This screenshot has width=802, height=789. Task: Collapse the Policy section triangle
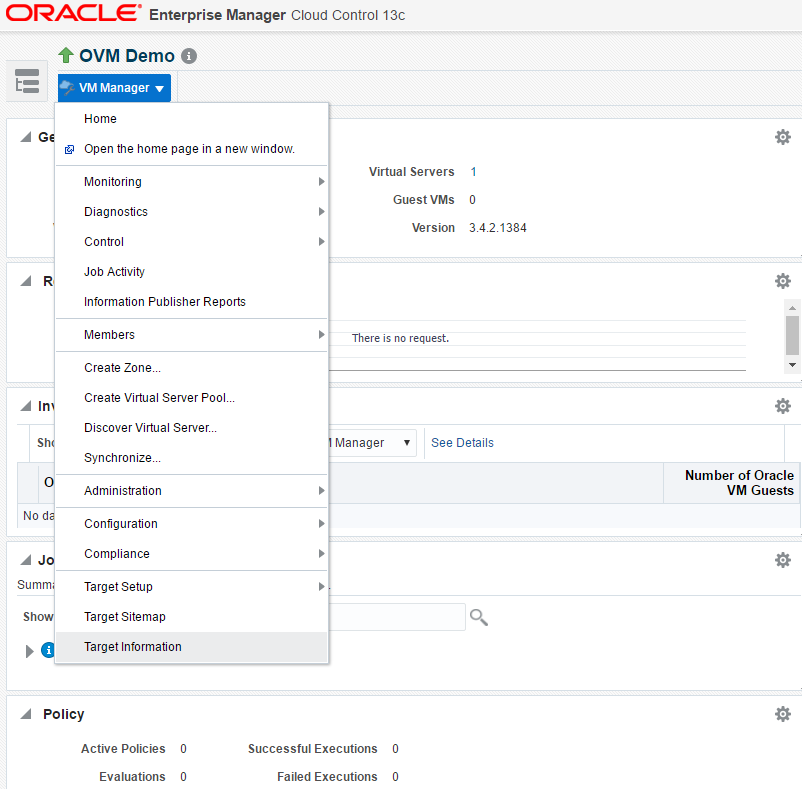[26, 714]
